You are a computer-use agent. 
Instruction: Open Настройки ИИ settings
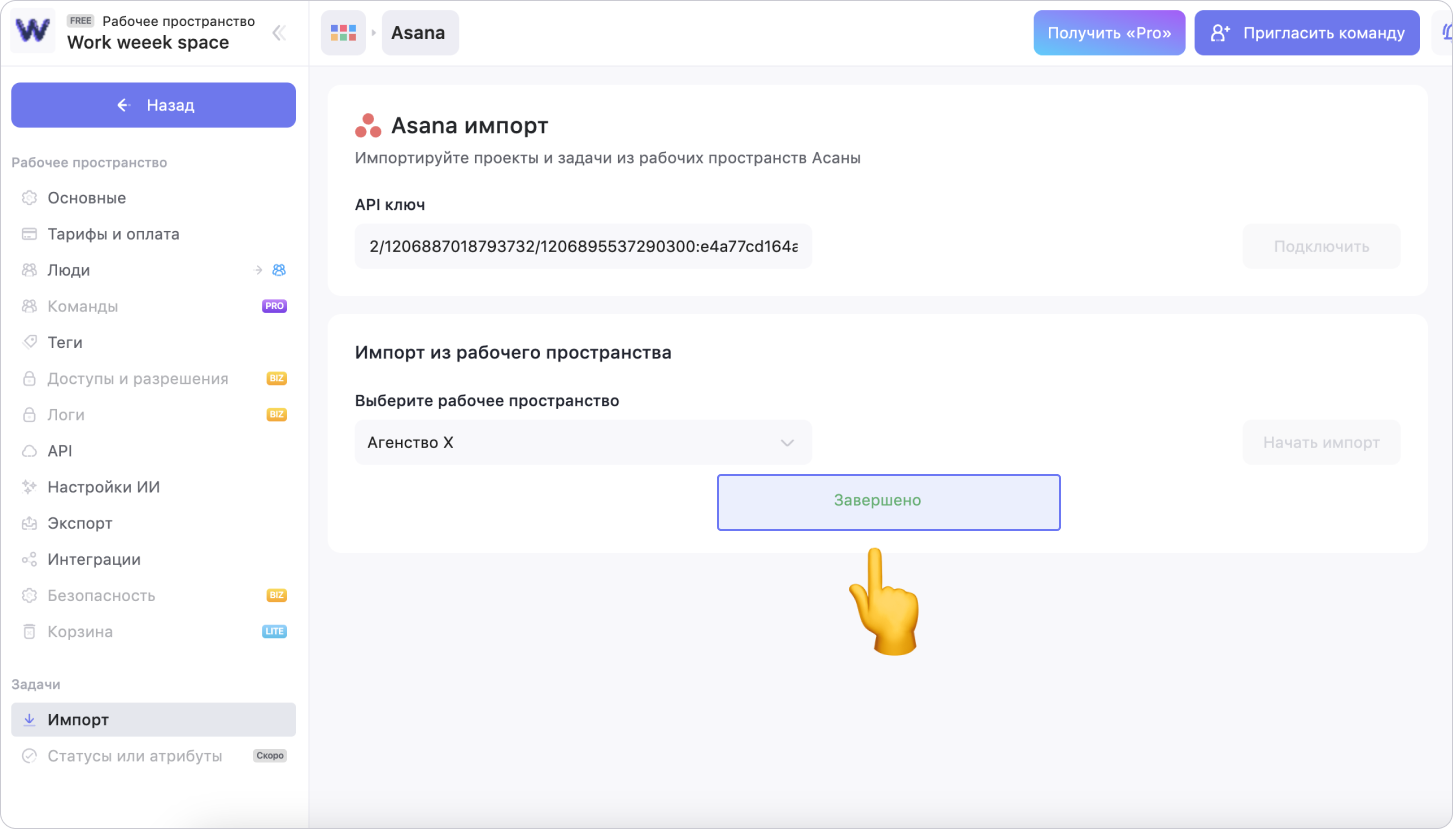click(103, 487)
